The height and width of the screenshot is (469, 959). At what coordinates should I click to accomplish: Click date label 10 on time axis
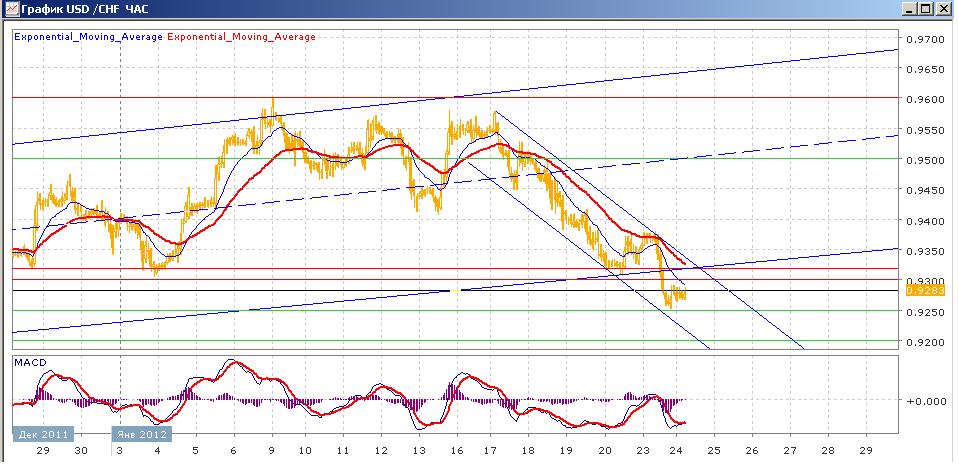(305, 450)
